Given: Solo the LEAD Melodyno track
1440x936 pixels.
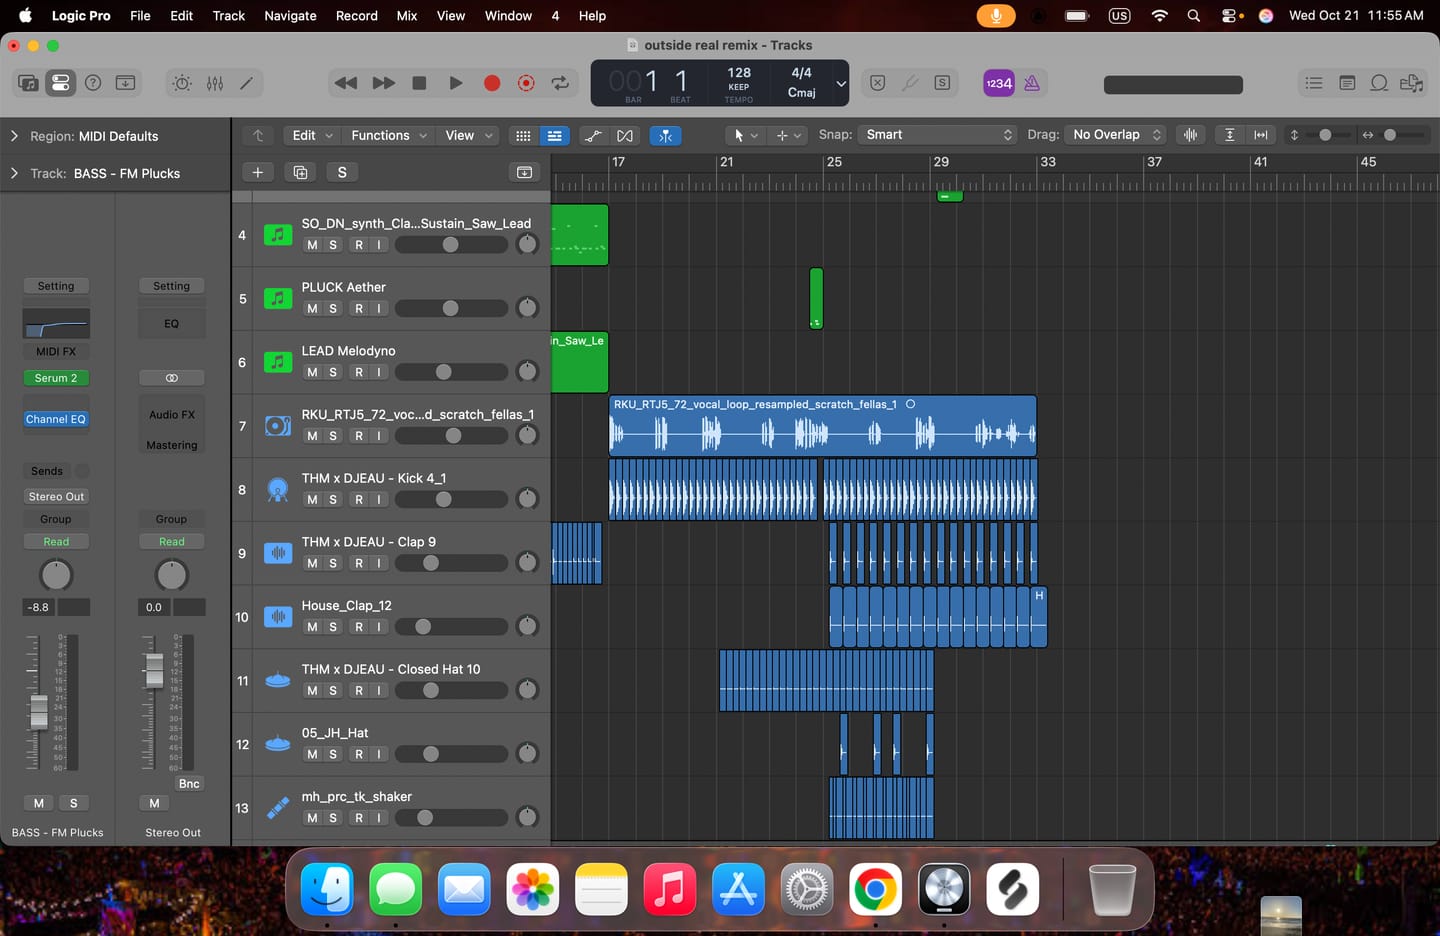Looking at the screenshot, I should click(333, 372).
